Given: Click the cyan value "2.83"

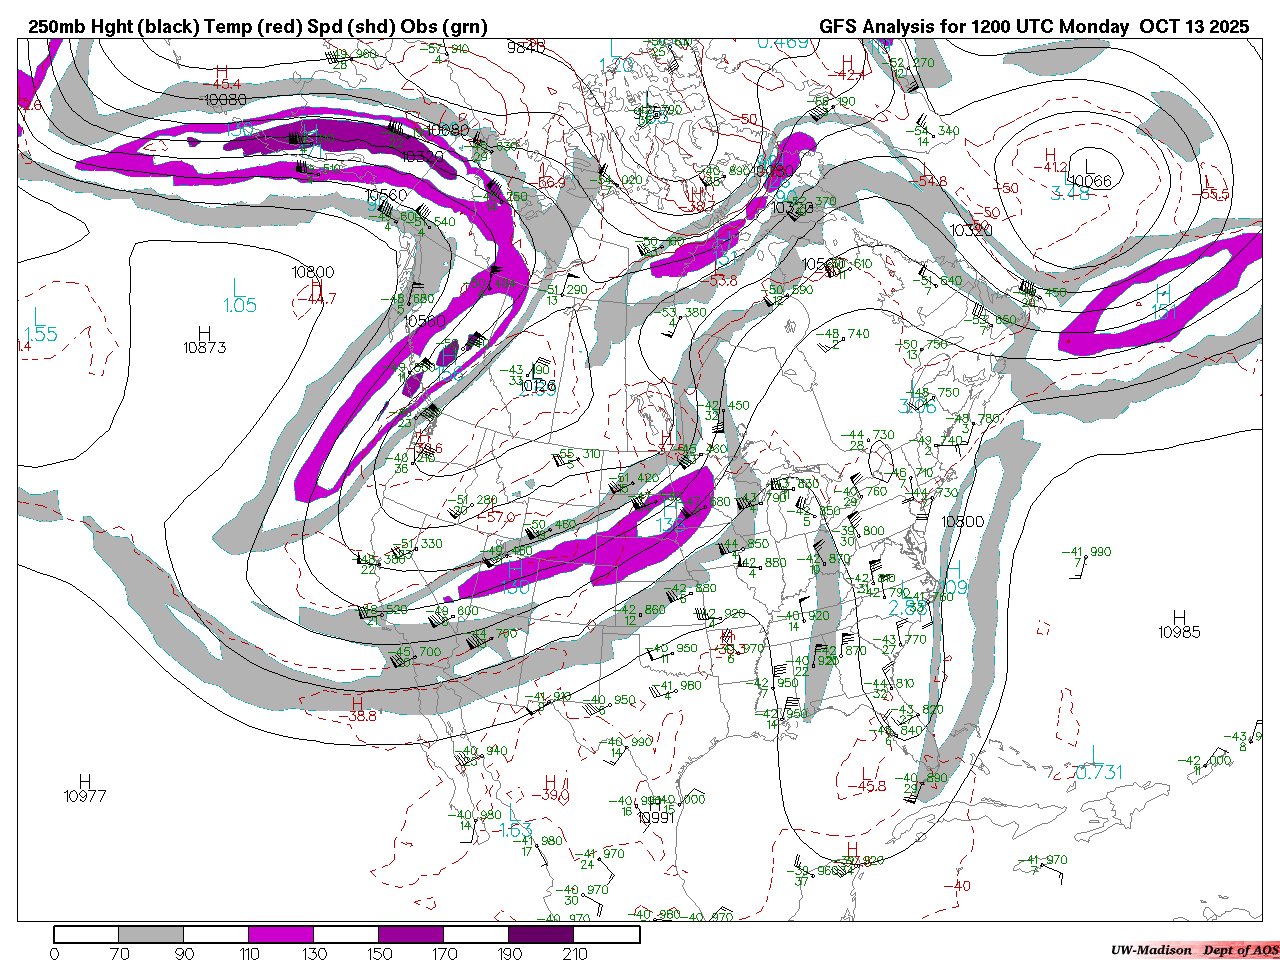Looking at the screenshot, I should 907,608.
